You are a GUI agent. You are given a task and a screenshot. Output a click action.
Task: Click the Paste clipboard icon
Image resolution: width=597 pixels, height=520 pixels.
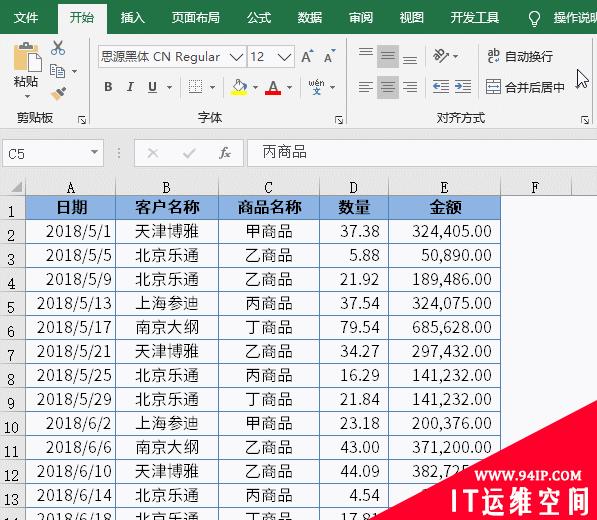(27, 57)
